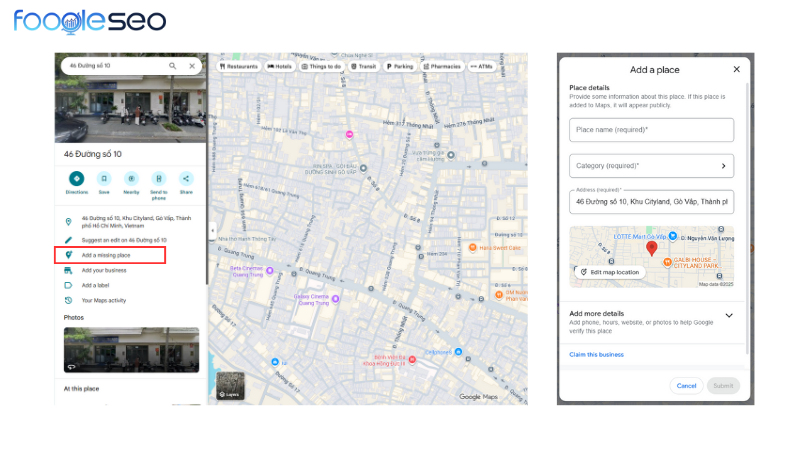Filter map by Hotels chip
Screen dimensions: 800x450
(280, 66)
